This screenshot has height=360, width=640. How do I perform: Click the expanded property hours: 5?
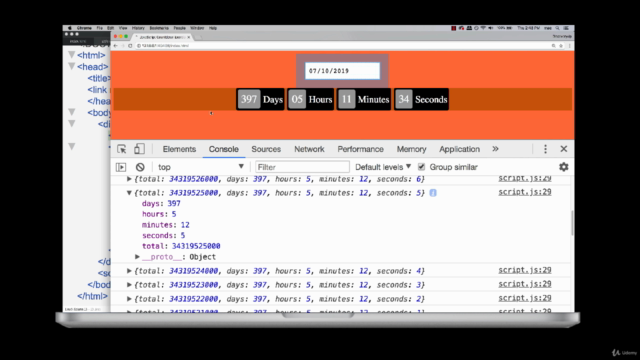pos(159,214)
